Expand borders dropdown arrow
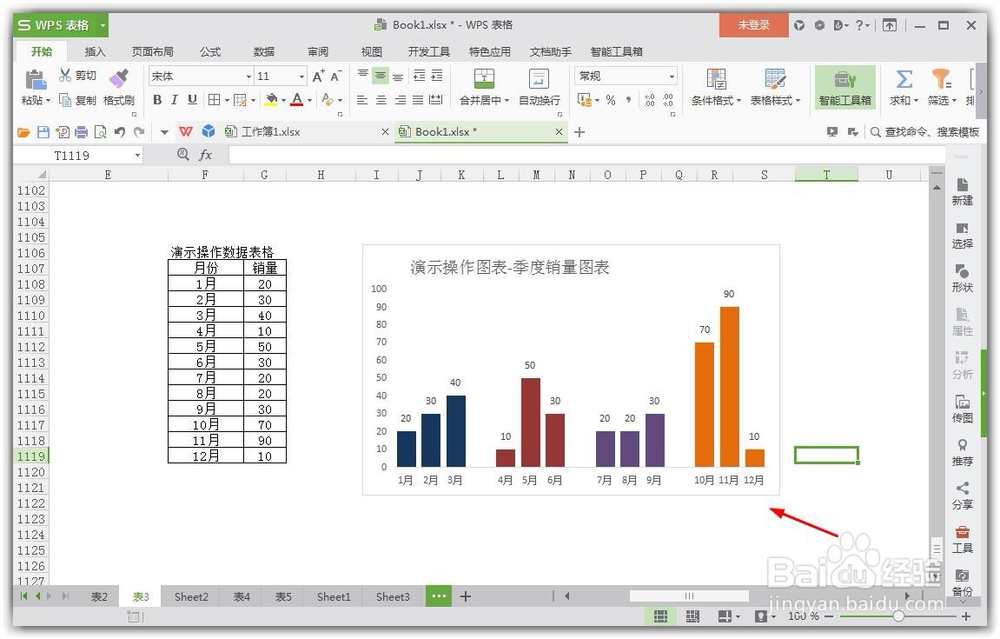Screen dimensions: 1000x639 tap(226, 100)
